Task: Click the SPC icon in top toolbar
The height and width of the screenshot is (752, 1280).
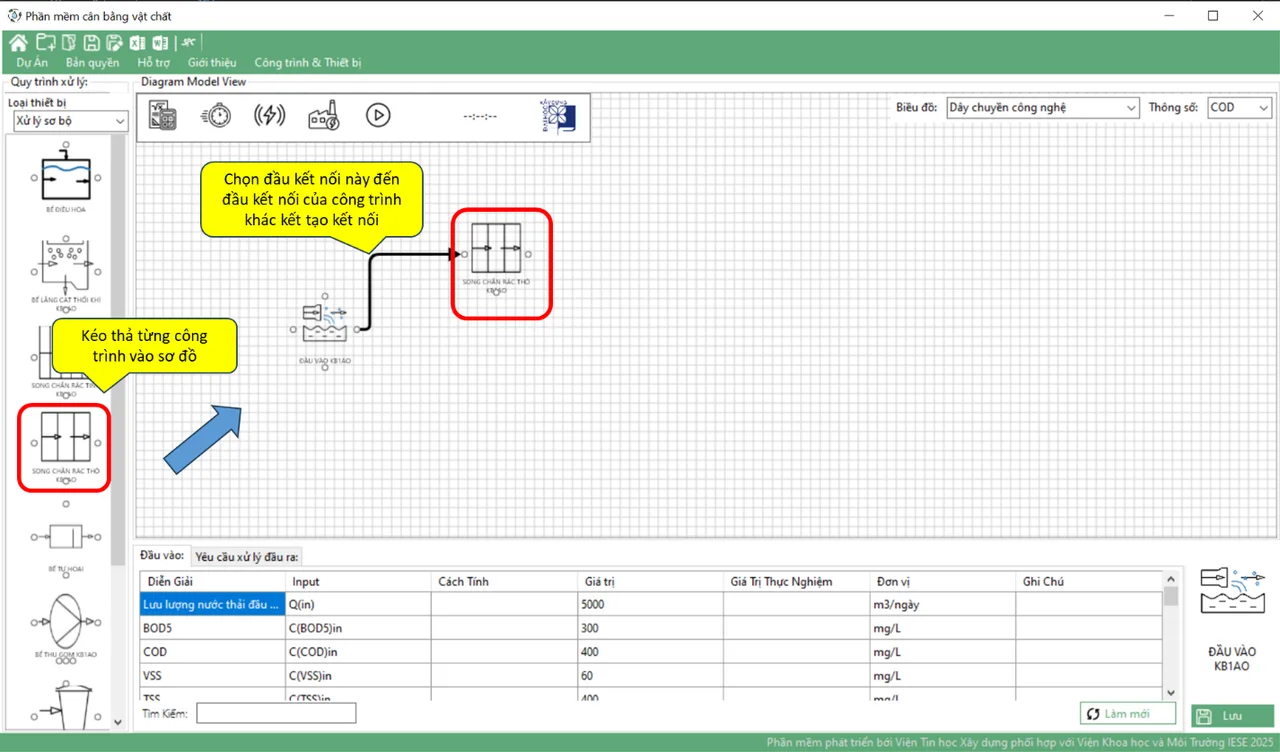Action: (188, 42)
